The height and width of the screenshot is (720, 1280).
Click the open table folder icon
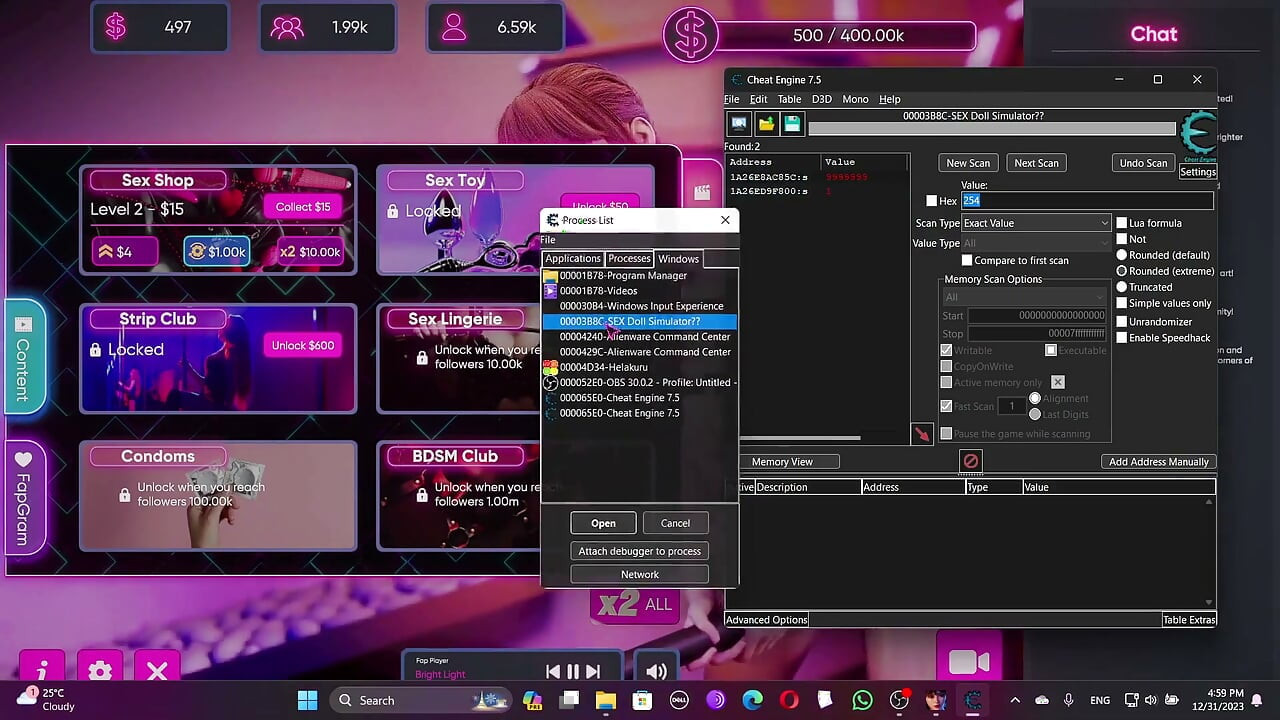tap(766, 123)
